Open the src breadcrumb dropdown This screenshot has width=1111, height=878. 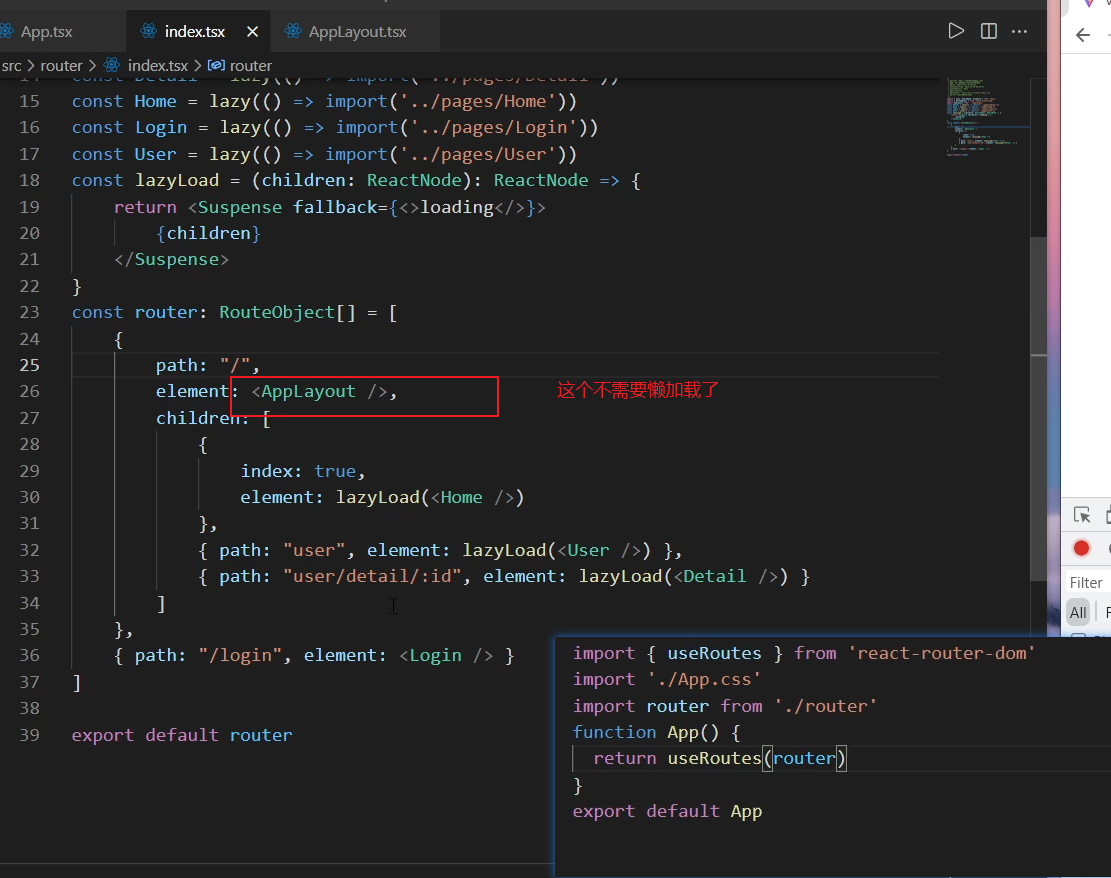coord(11,65)
